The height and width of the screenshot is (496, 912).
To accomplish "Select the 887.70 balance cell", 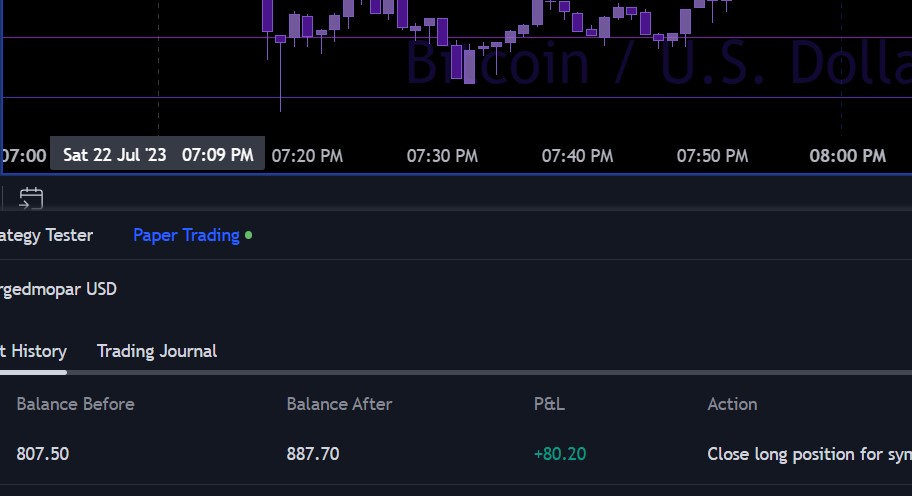I will point(313,454).
